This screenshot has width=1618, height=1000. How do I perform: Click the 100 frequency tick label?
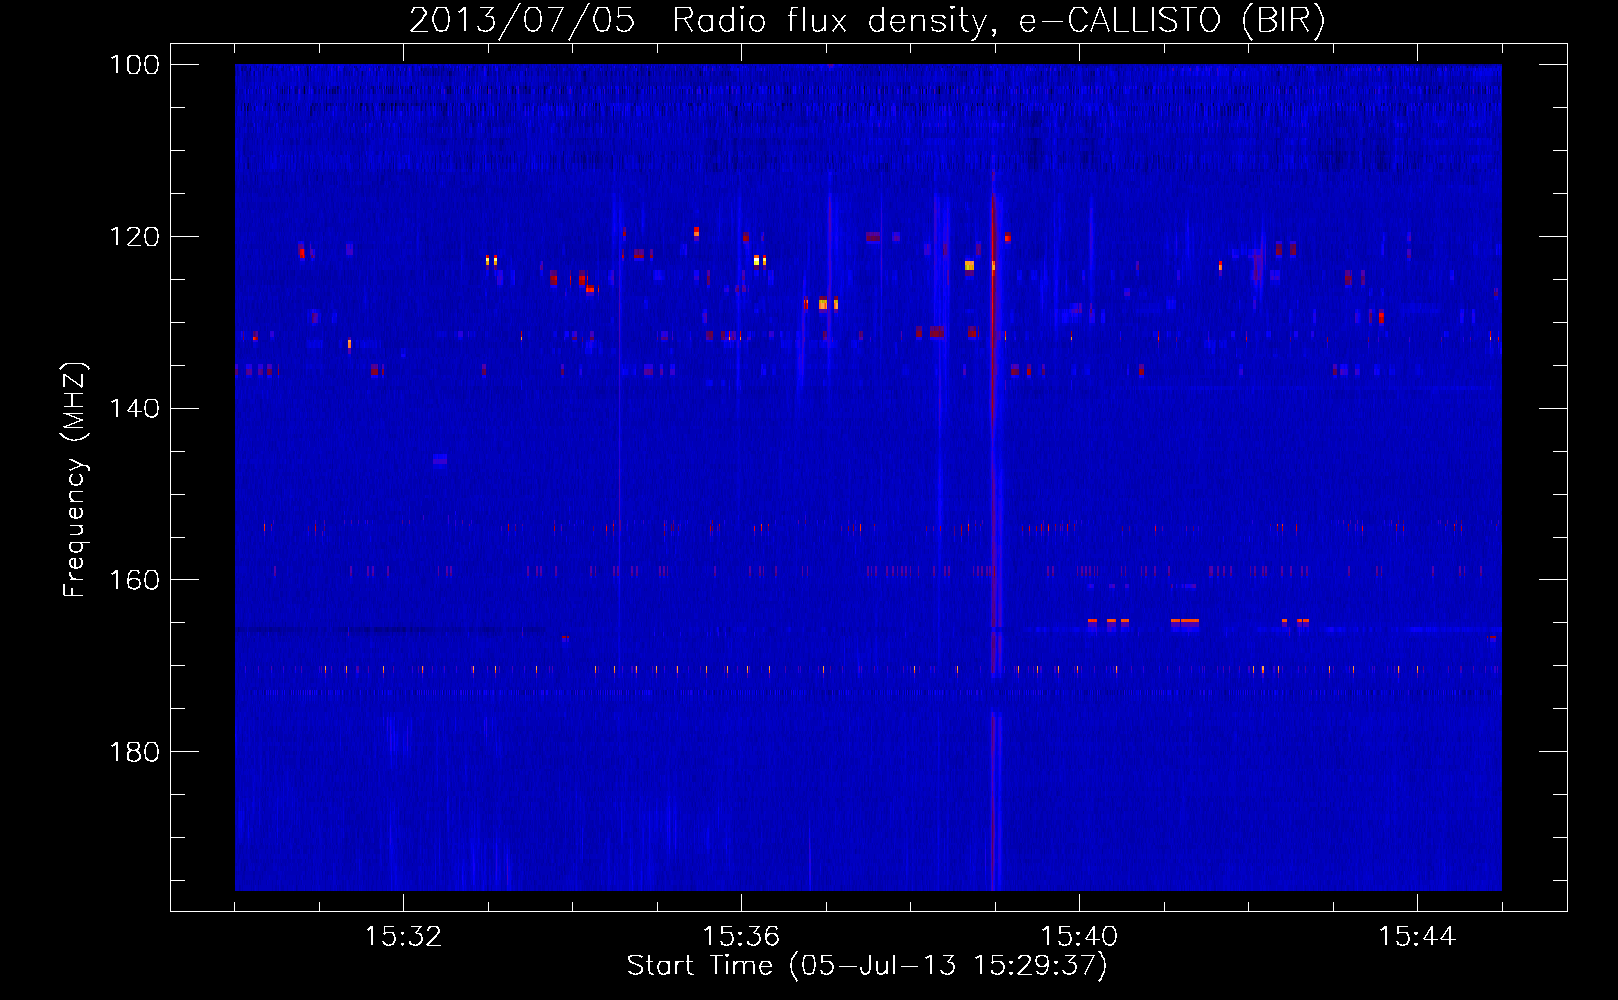click(134, 65)
